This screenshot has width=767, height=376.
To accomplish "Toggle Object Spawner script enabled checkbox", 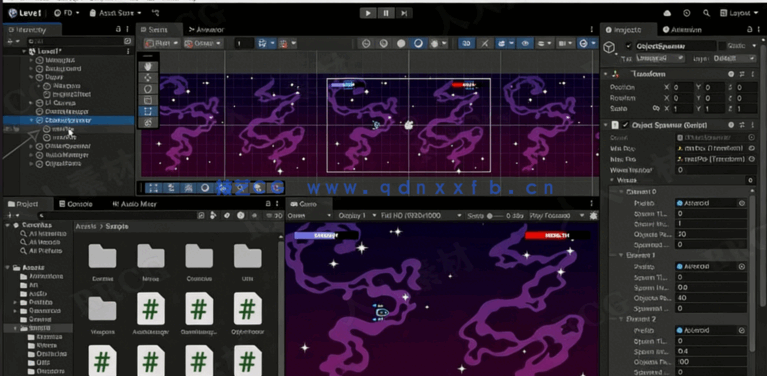I will coord(625,125).
